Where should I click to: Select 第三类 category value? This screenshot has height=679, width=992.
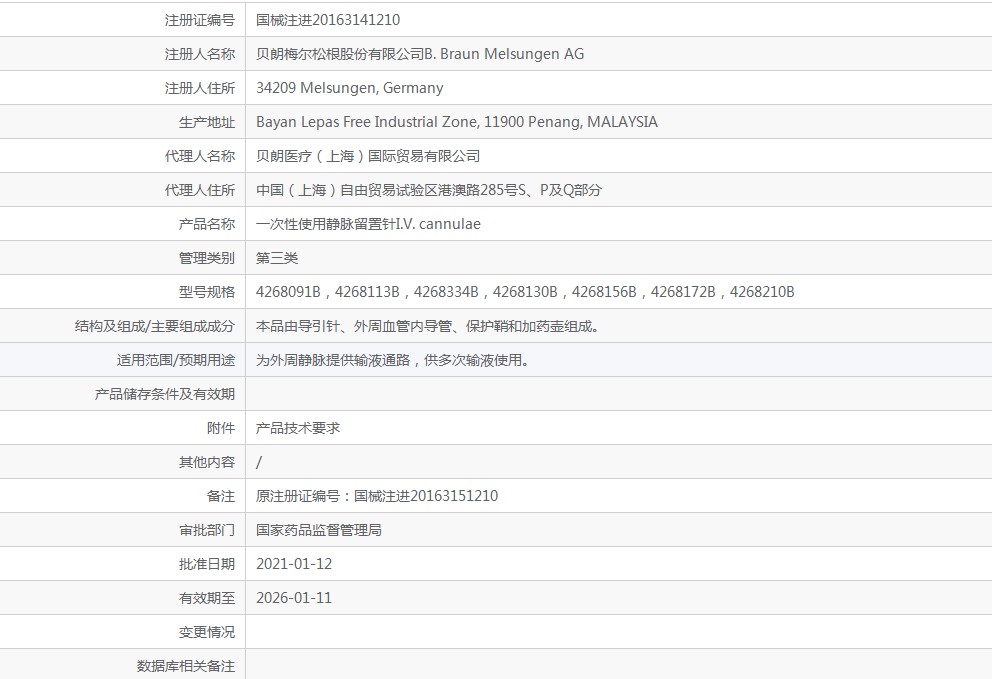tap(276, 258)
